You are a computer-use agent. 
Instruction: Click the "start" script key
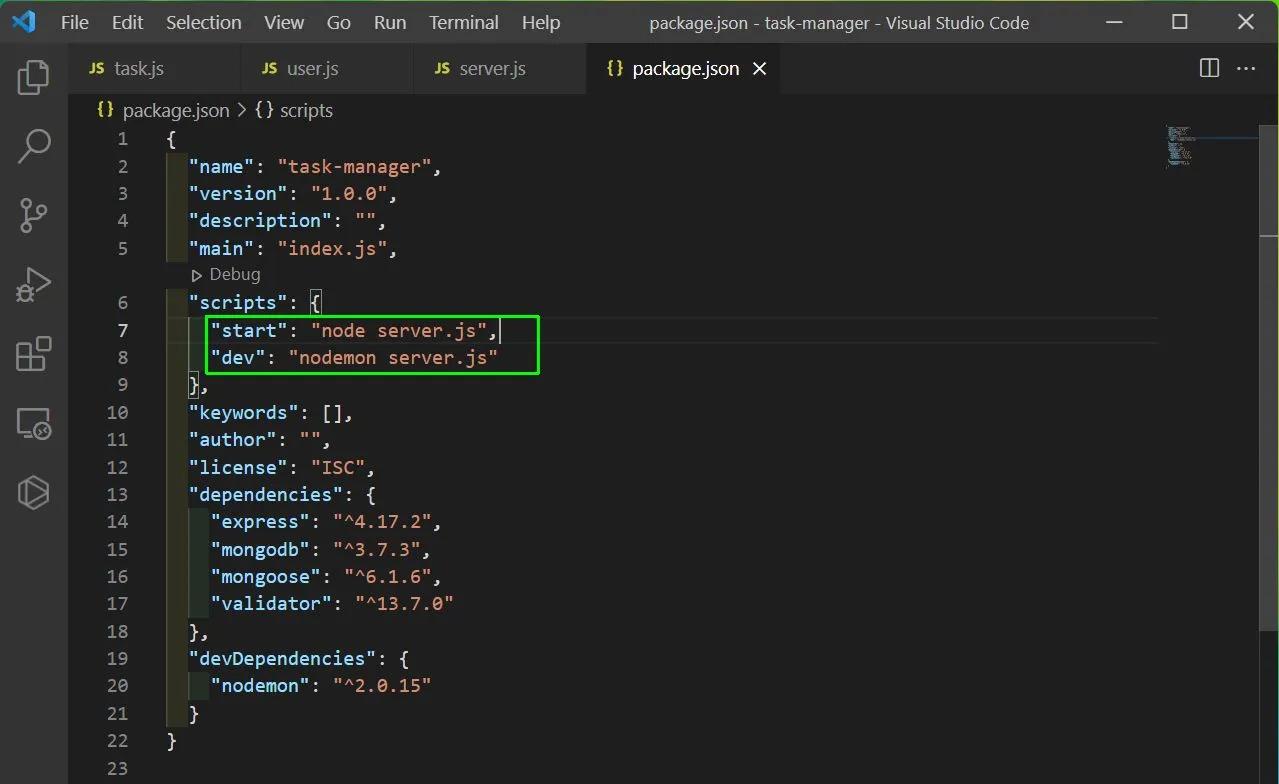[250, 330]
